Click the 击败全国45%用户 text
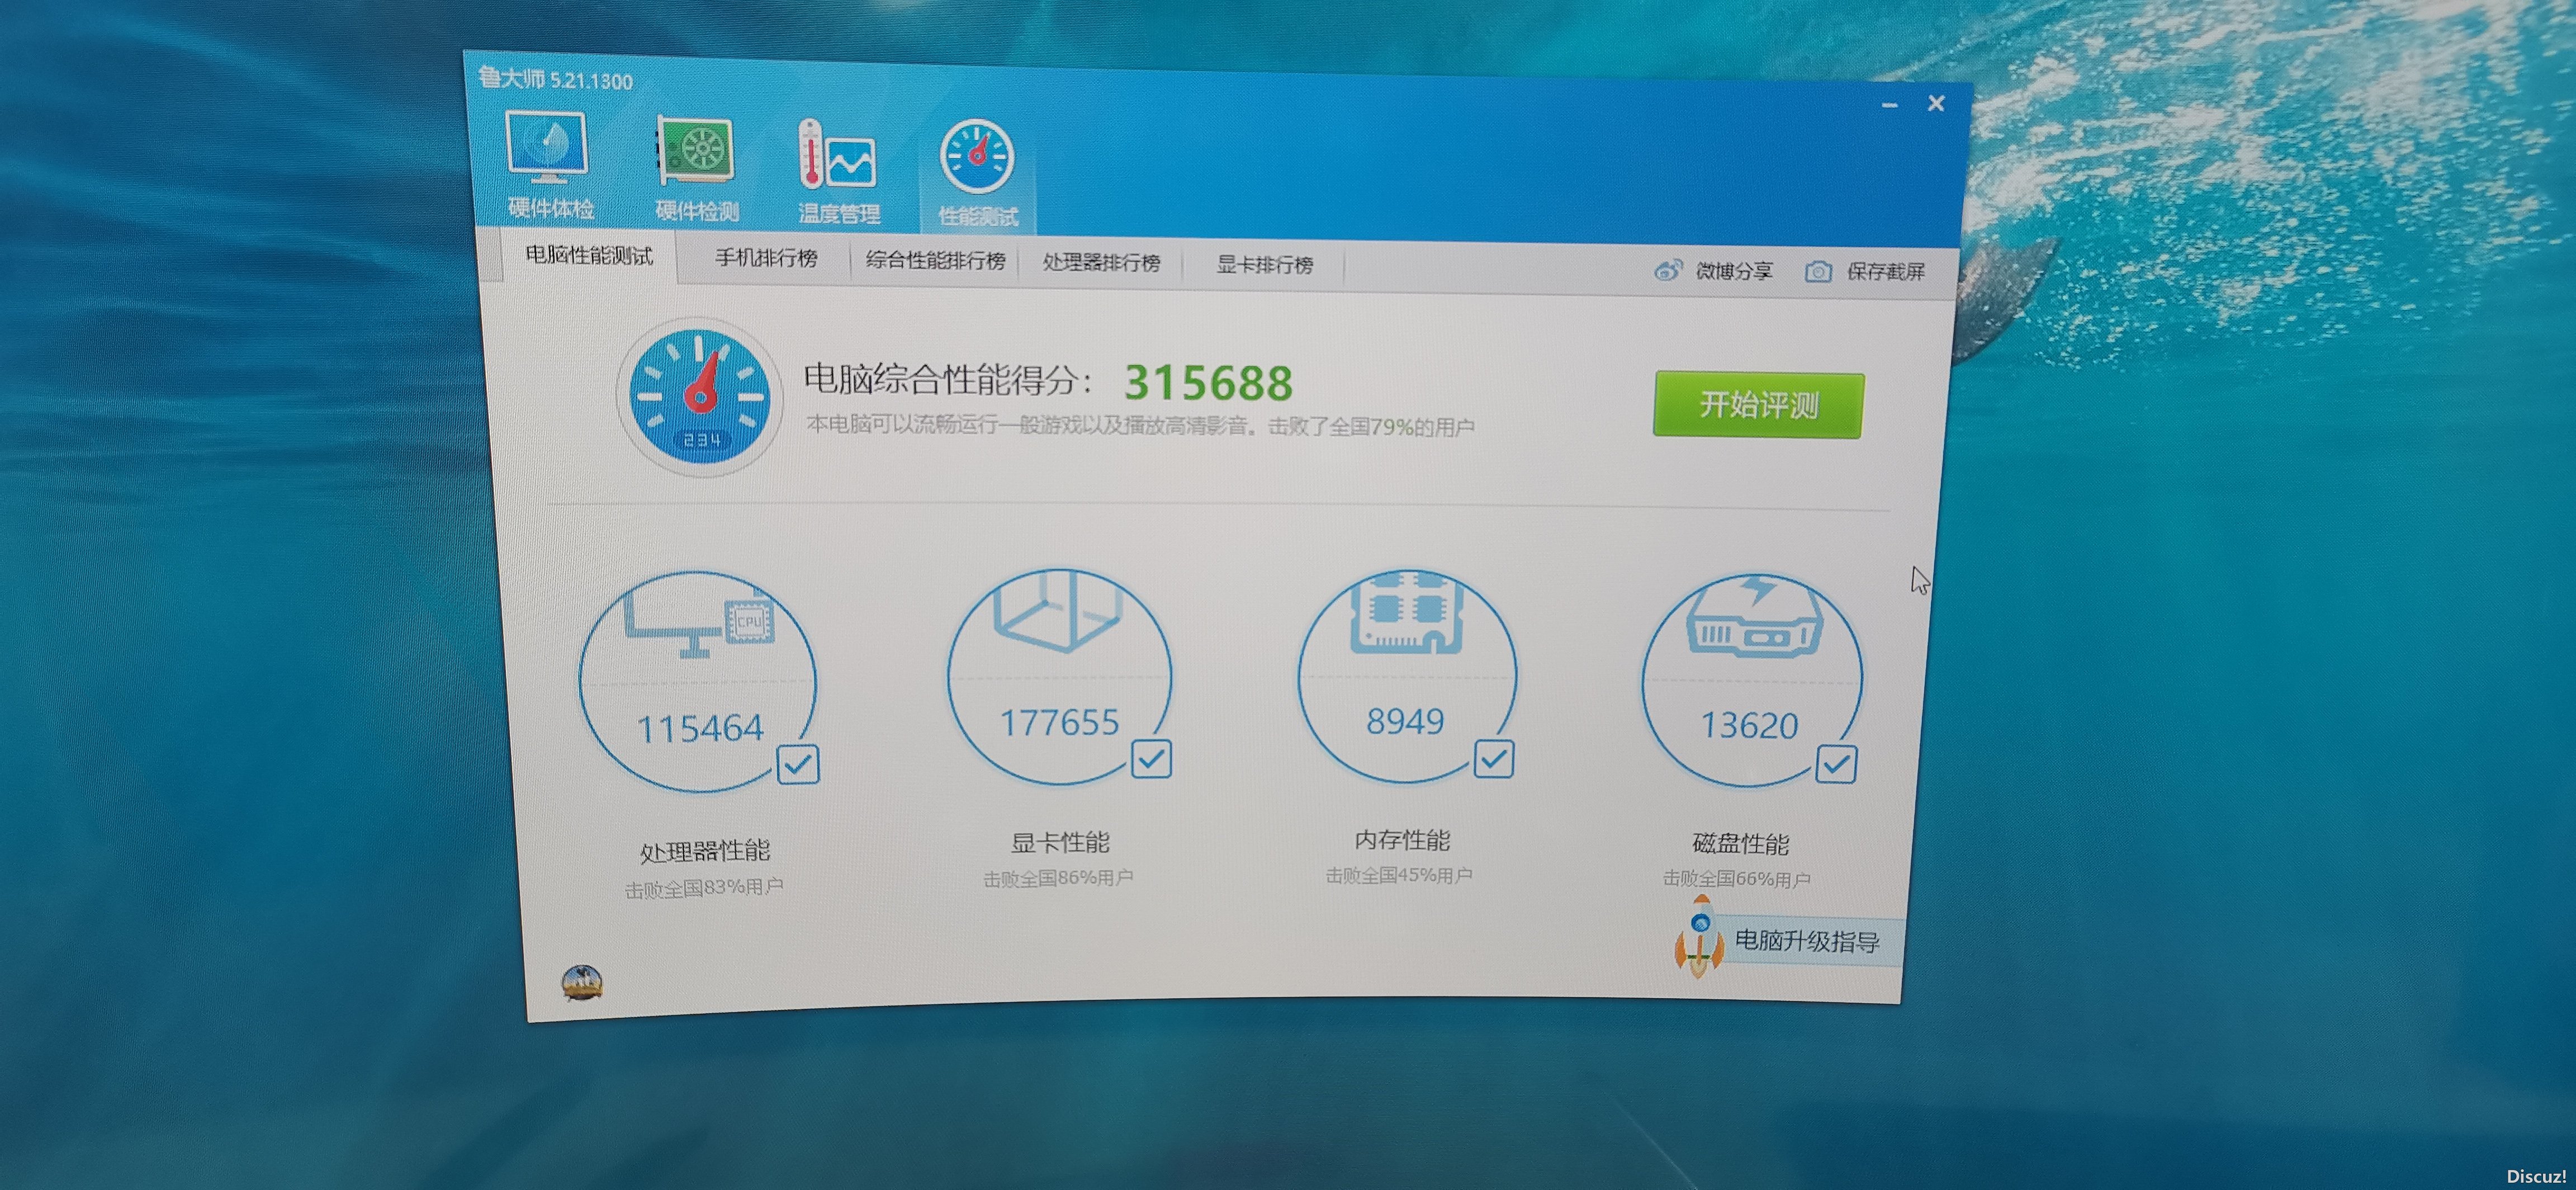 point(1399,876)
